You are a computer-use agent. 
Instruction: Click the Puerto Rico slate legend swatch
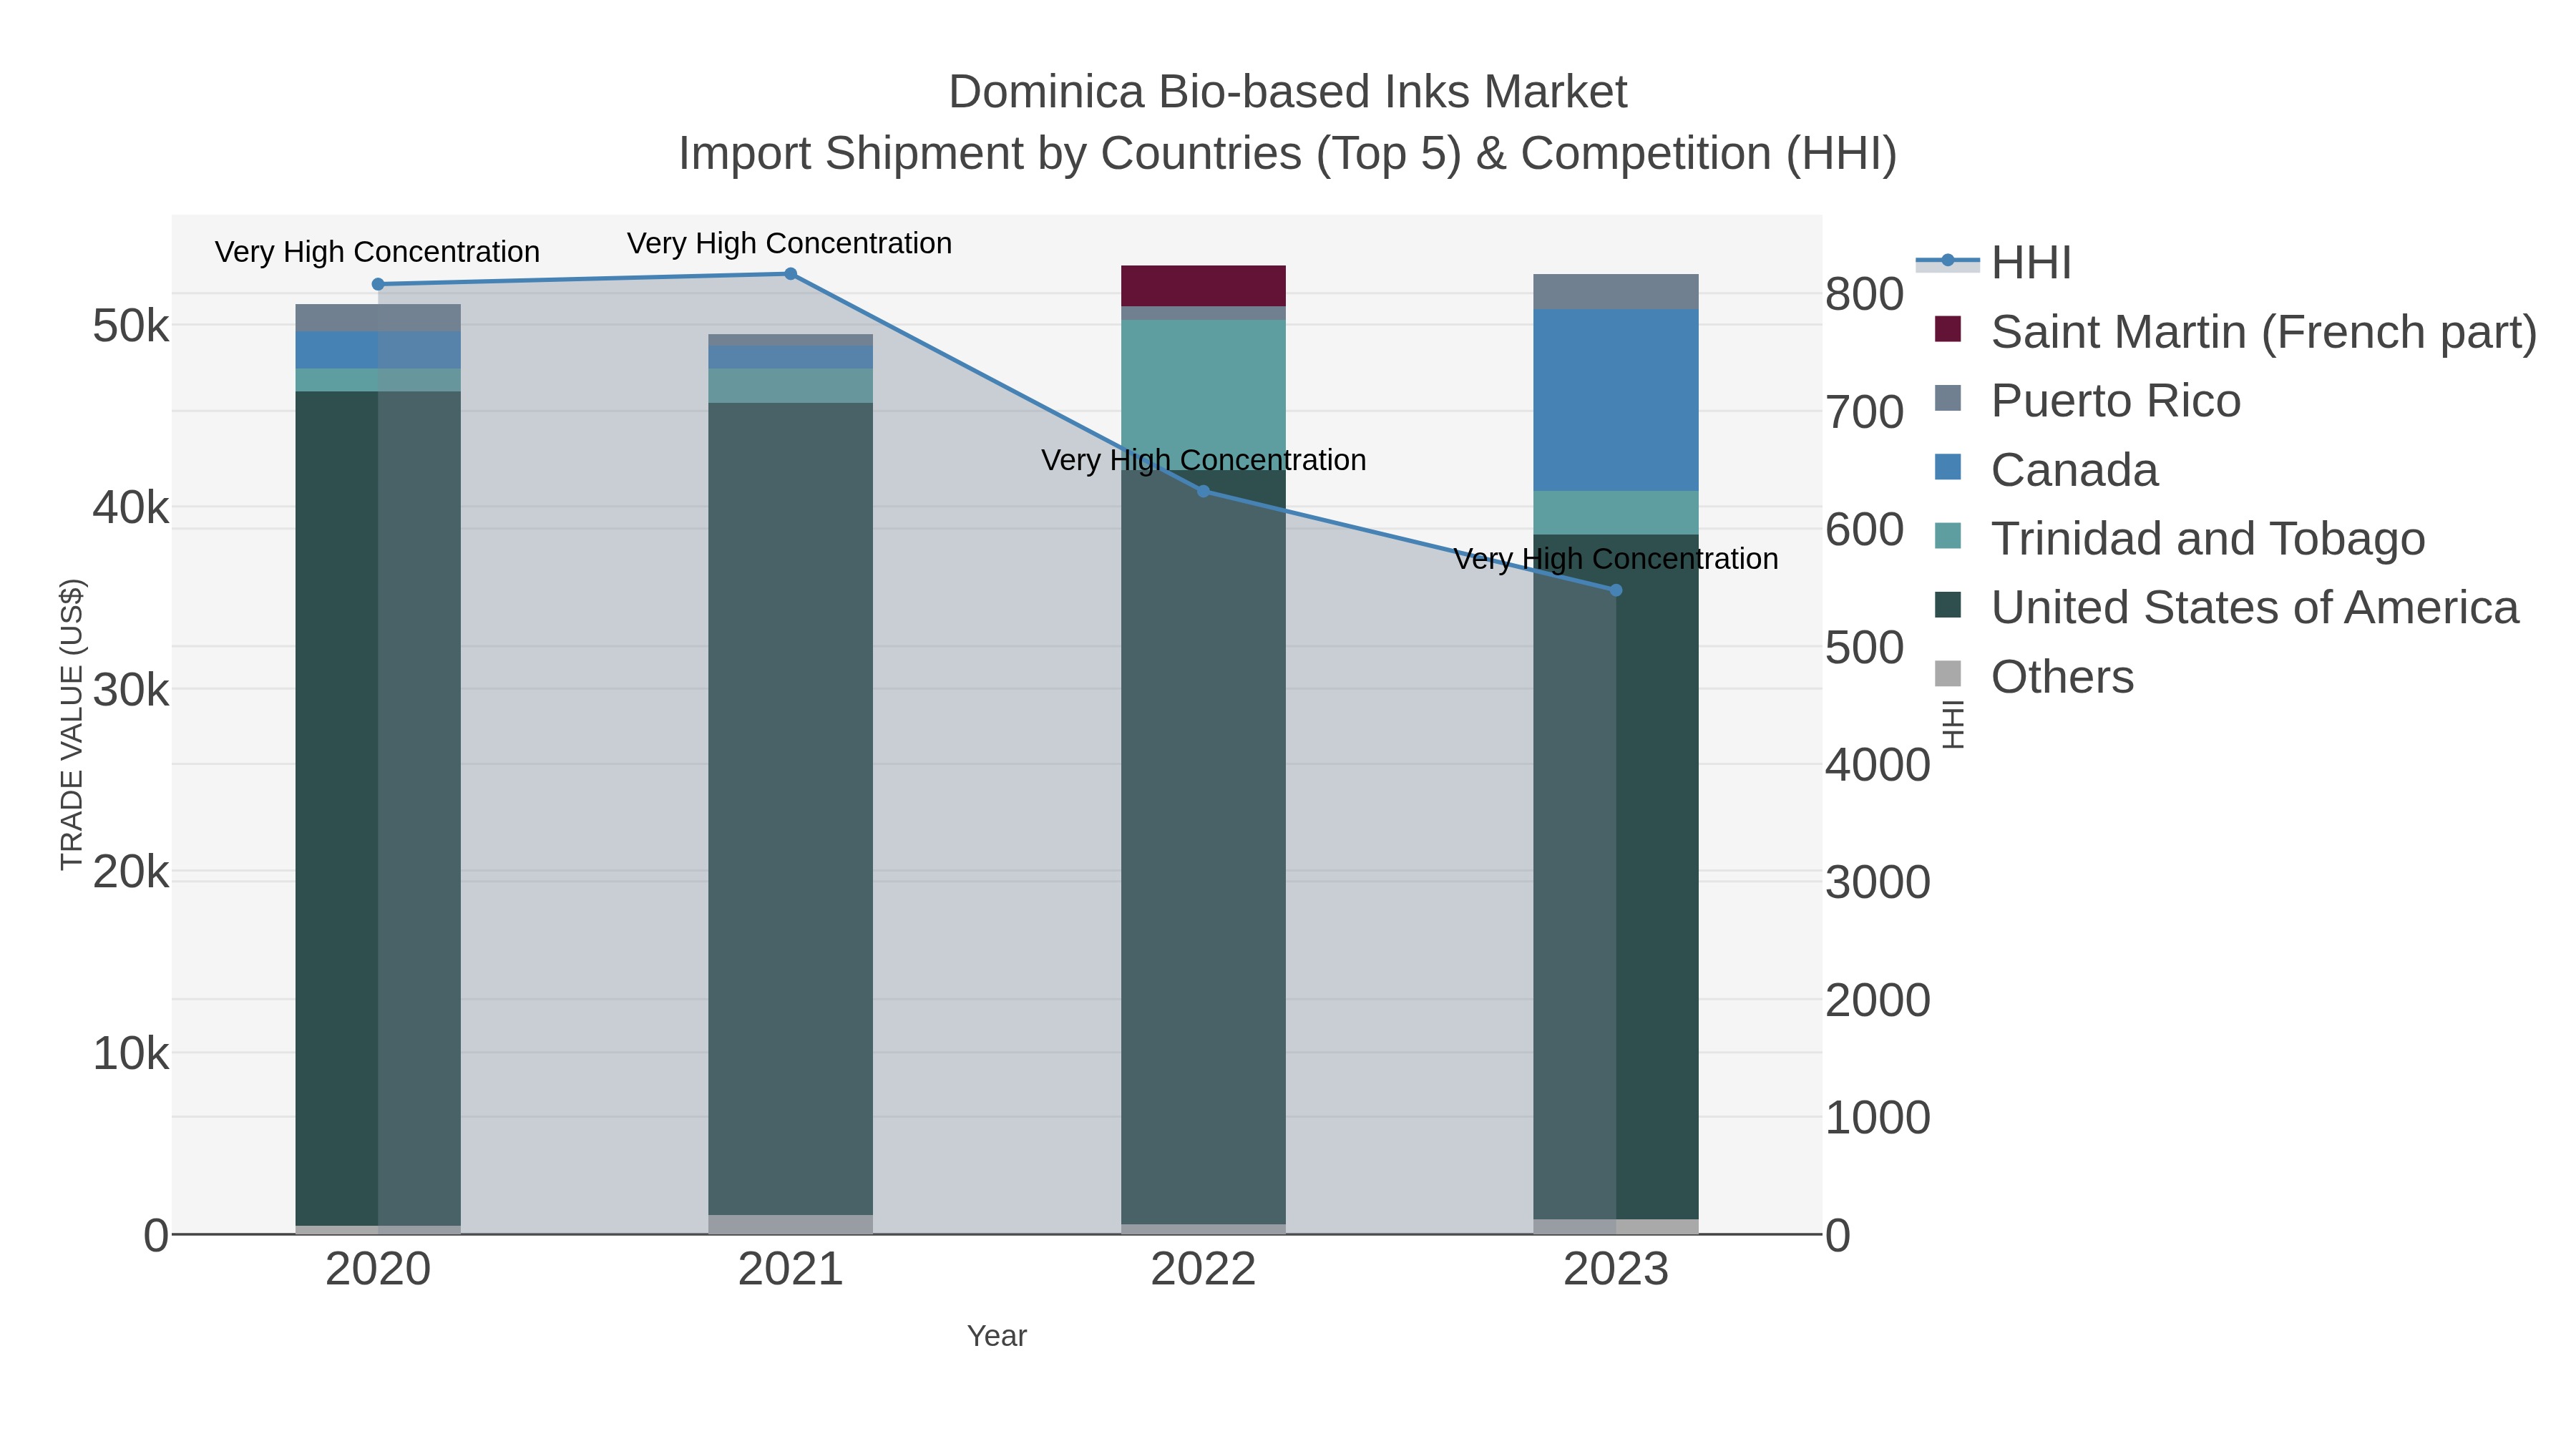coord(1948,398)
